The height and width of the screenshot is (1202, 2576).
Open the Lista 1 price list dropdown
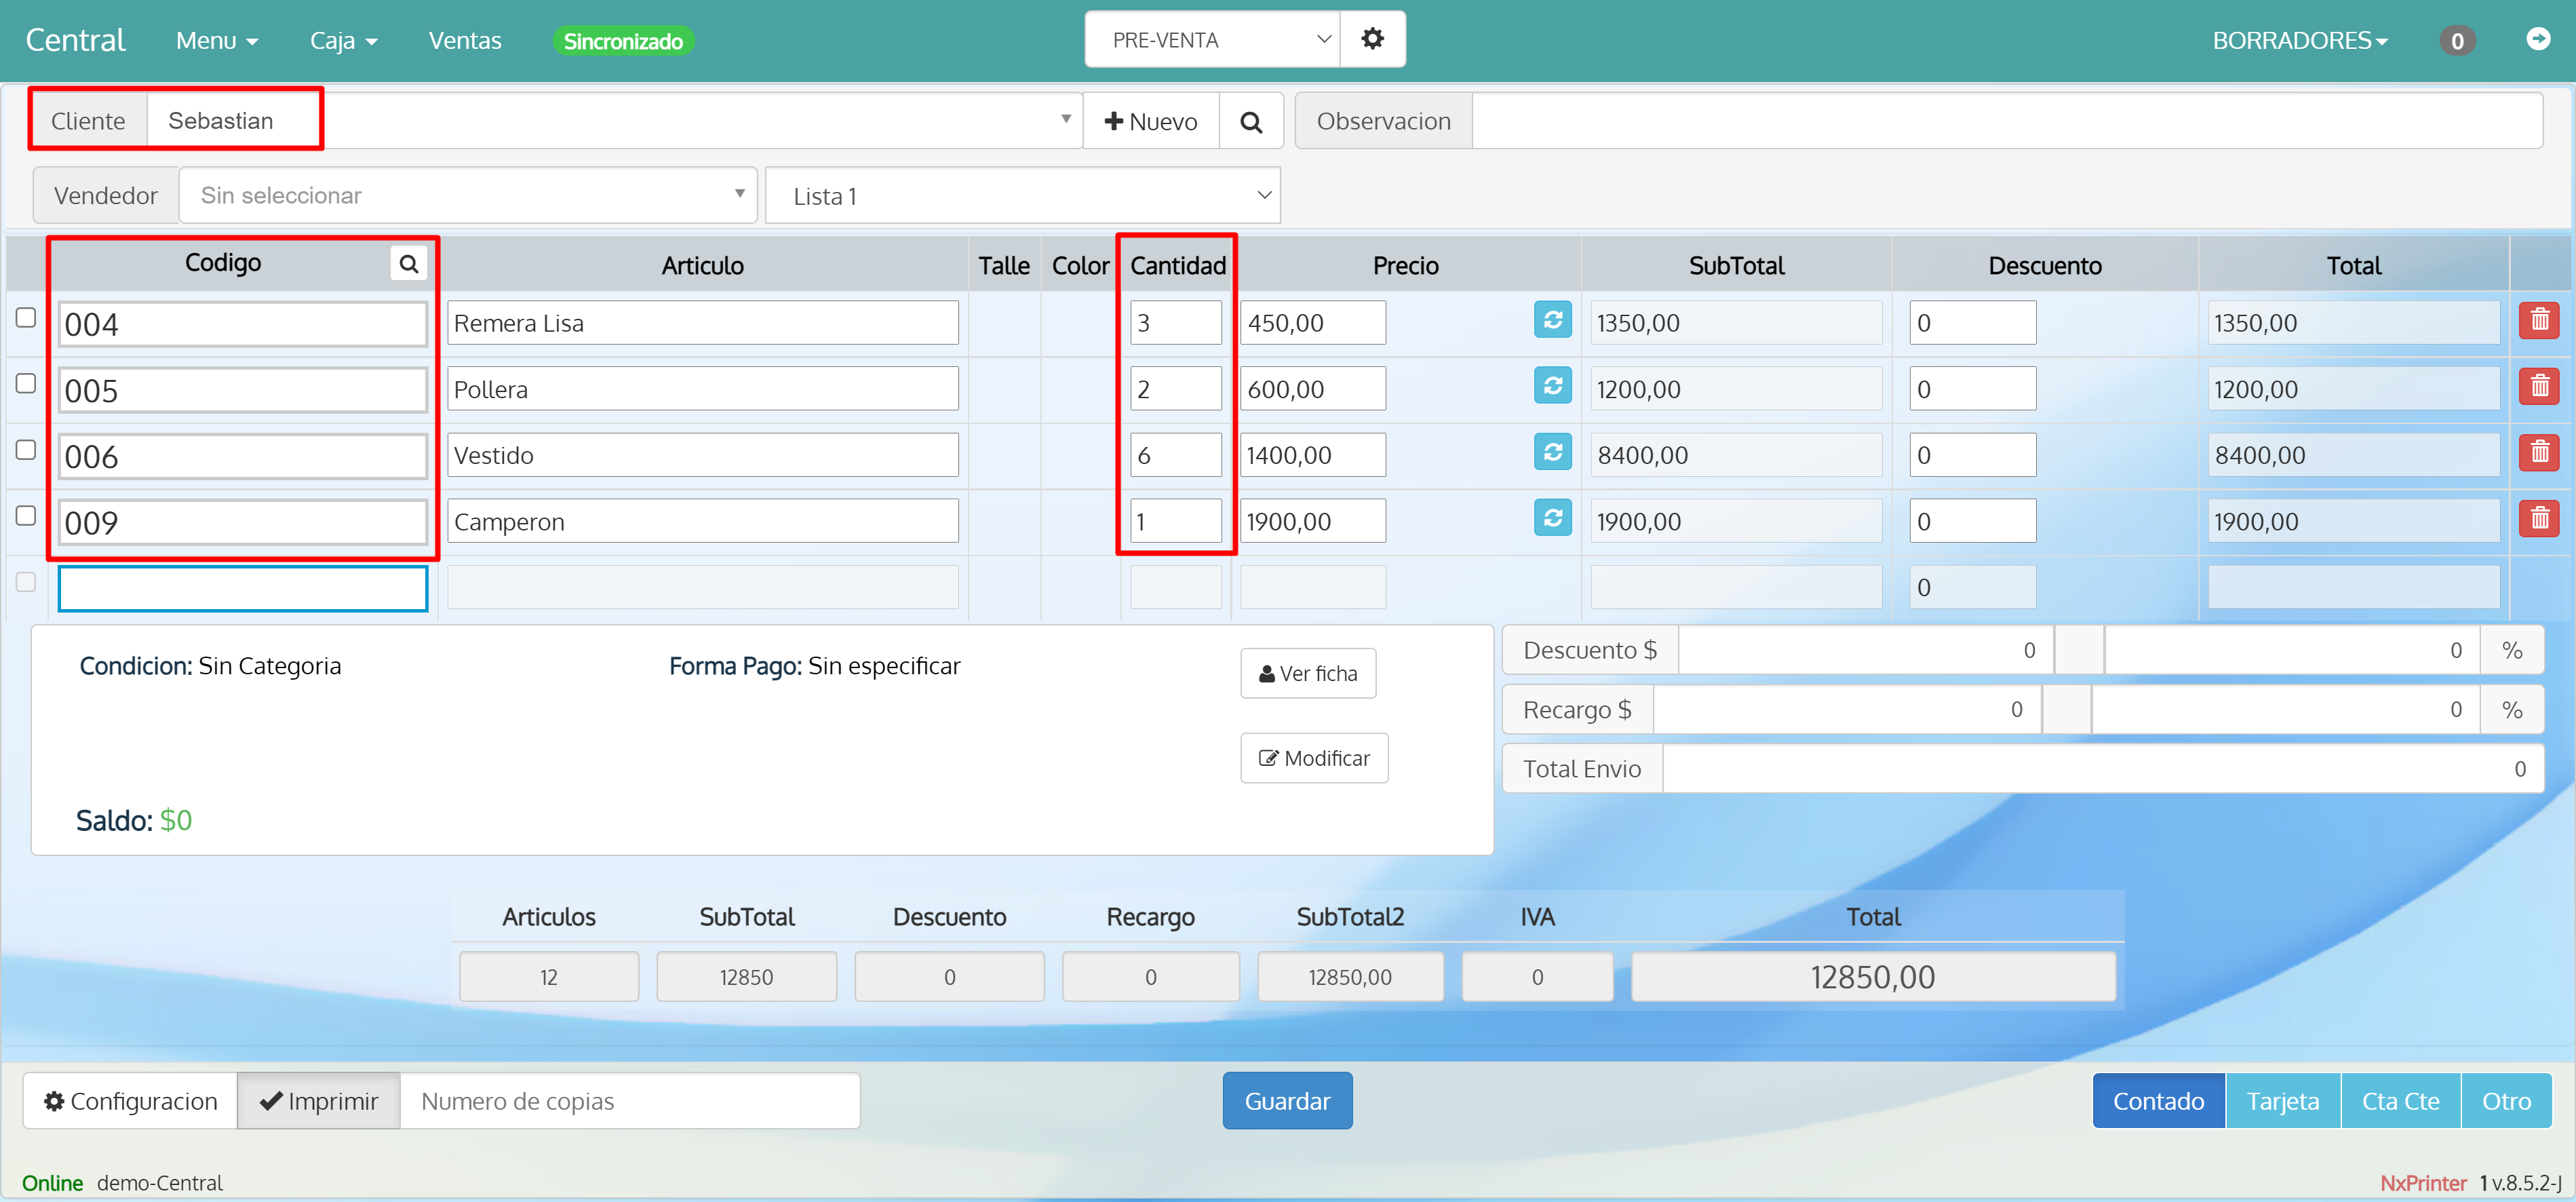pyautogui.click(x=1022, y=196)
